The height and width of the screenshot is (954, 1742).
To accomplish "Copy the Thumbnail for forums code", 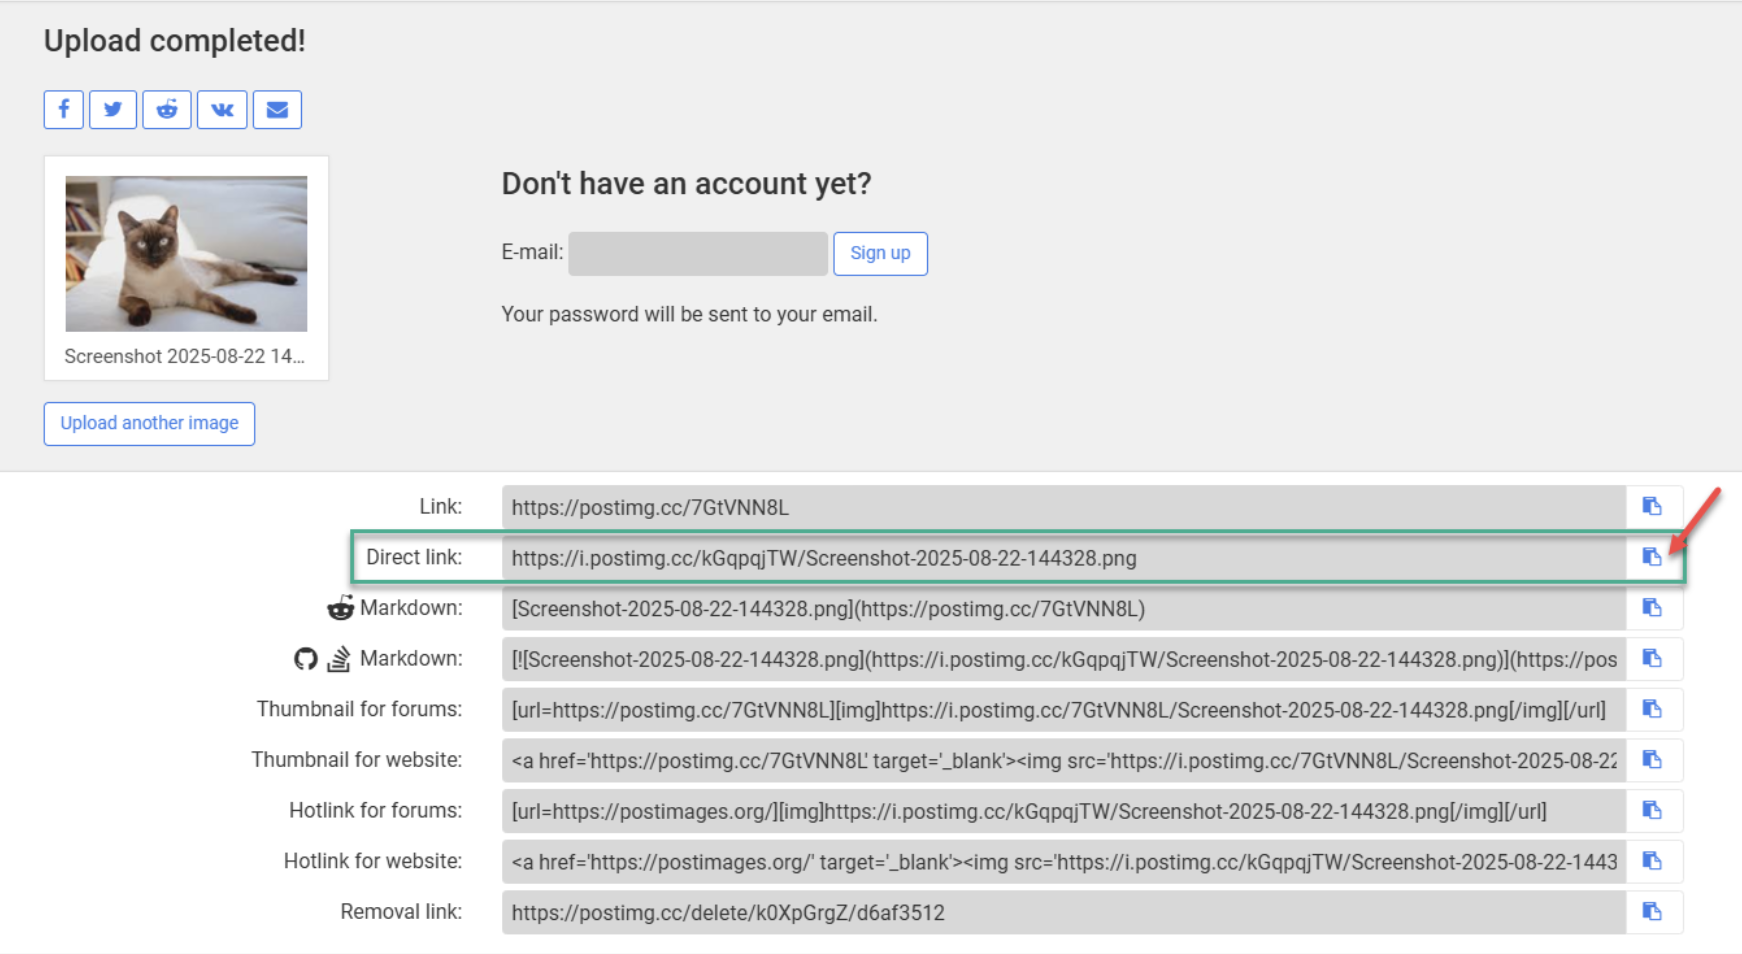I will (x=1652, y=710).
